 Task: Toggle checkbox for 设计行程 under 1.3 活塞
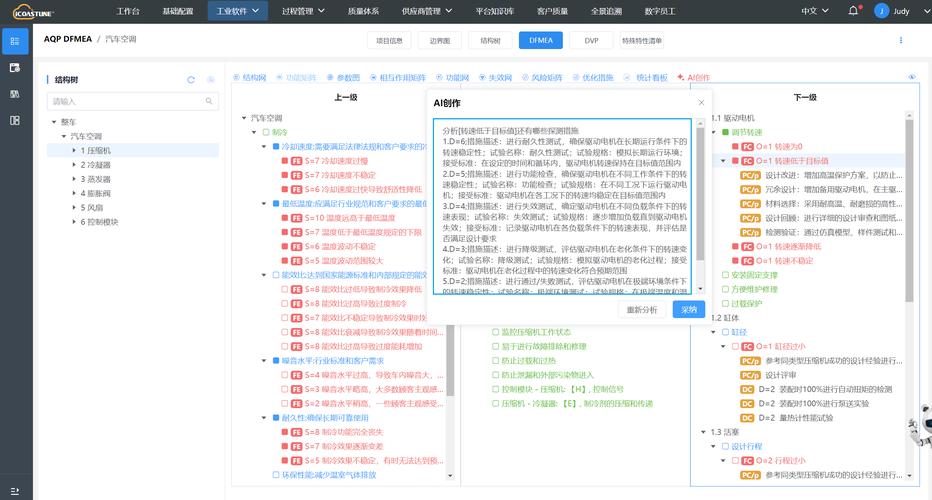coord(725,446)
